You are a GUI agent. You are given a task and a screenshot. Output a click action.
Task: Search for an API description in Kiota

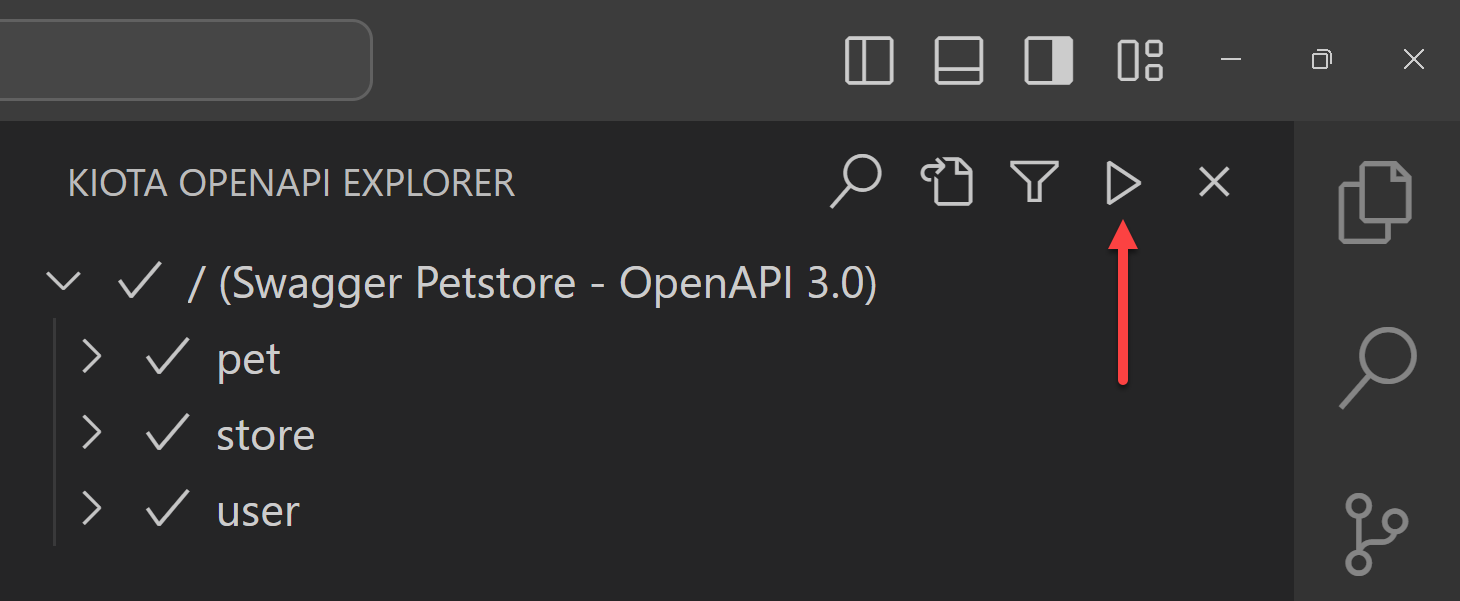click(856, 183)
